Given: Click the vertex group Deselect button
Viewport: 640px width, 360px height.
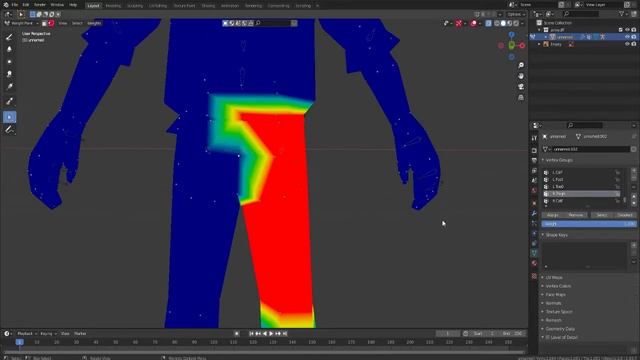Looking at the screenshot, I should tap(624, 215).
